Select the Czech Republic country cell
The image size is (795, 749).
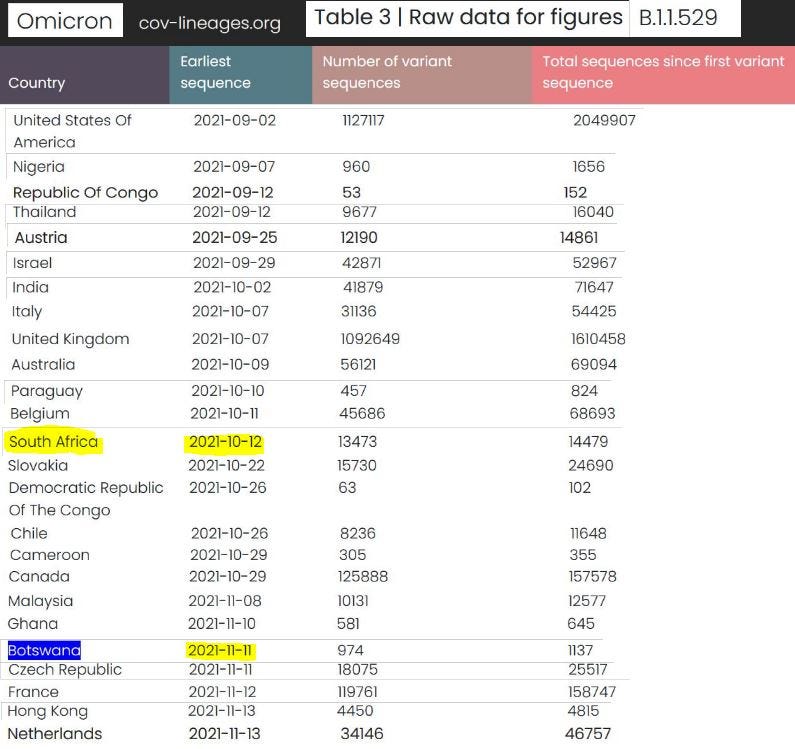coord(65,670)
